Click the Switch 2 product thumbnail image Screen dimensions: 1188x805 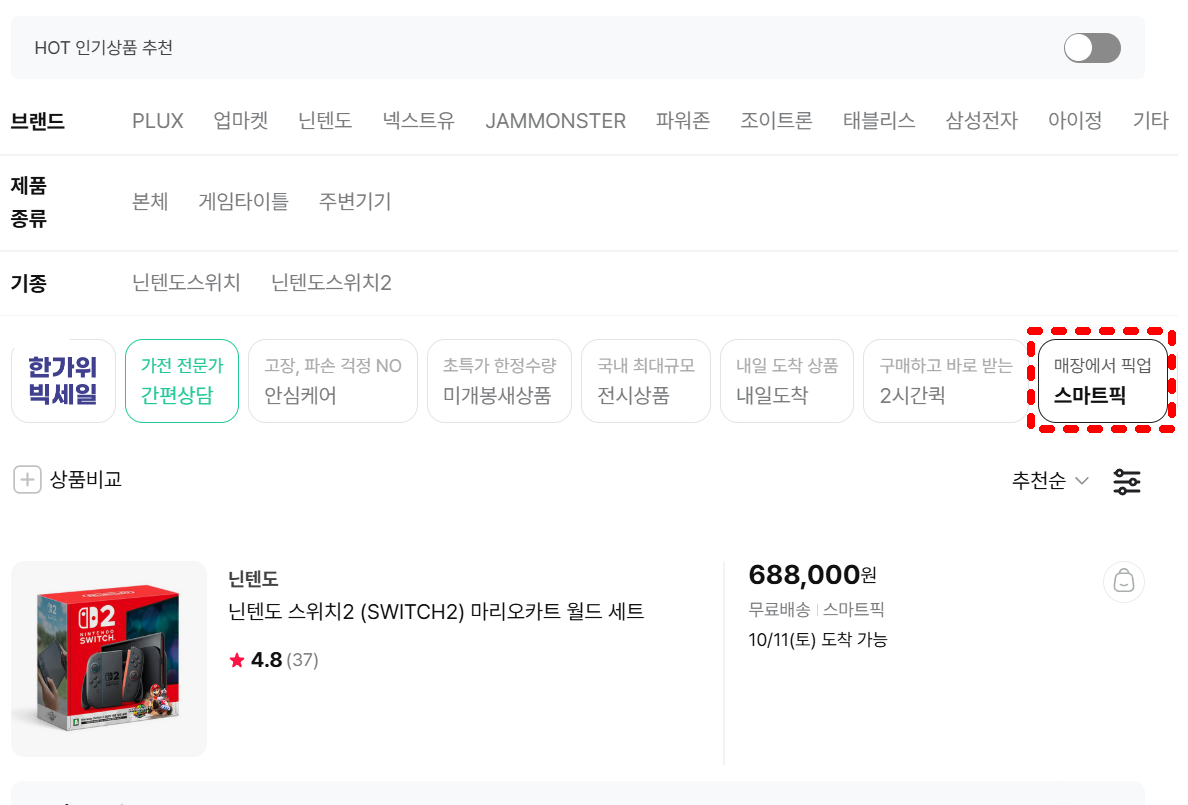[109, 659]
